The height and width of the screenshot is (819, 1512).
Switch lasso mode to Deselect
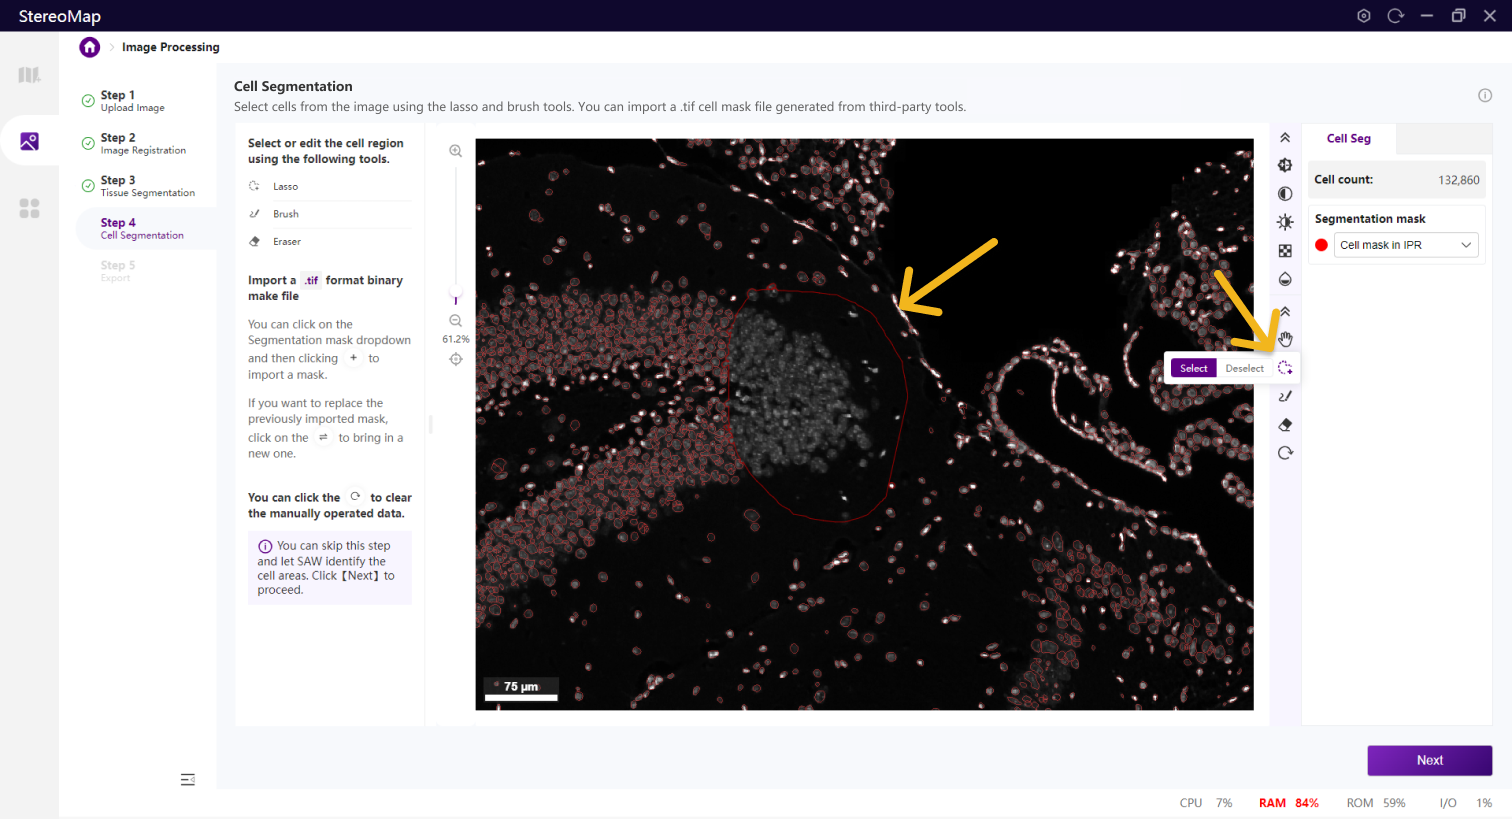pyautogui.click(x=1244, y=368)
